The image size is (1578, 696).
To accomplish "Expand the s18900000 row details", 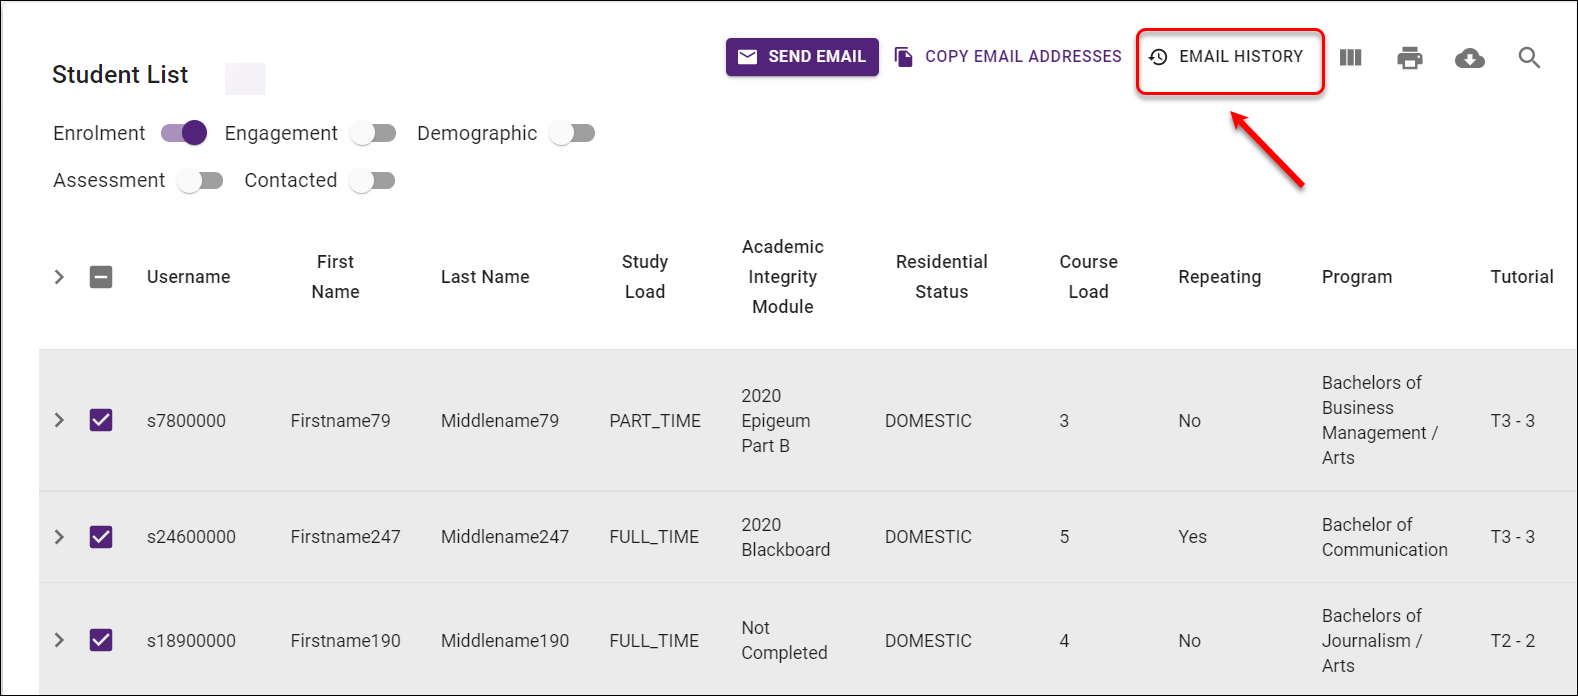I will click(x=59, y=640).
